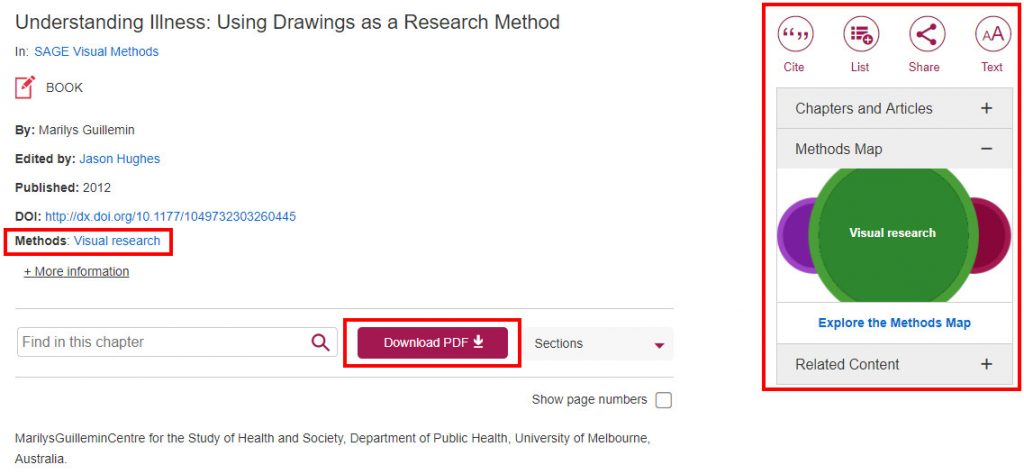The image size is (1024, 474).
Task: Open the Share icon
Action: point(927,35)
